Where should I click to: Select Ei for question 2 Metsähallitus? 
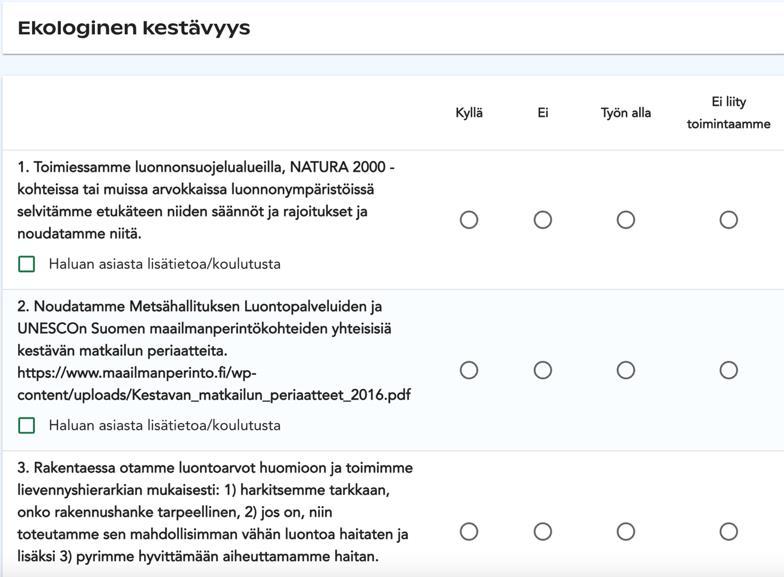(x=543, y=370)
